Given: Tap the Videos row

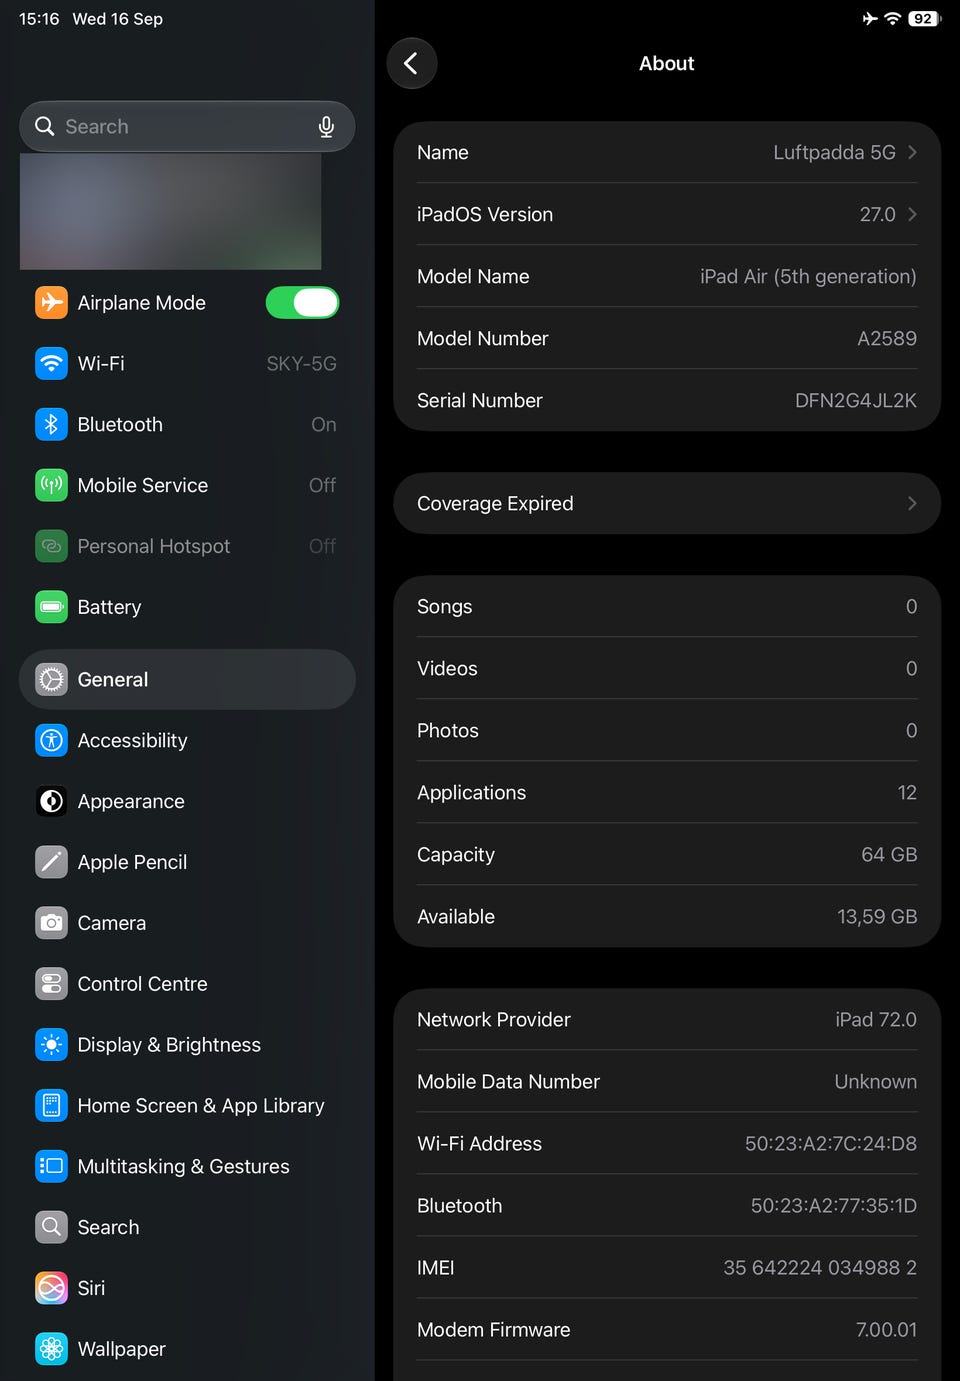Looking at the screenshot, I should tap(667, 668).
